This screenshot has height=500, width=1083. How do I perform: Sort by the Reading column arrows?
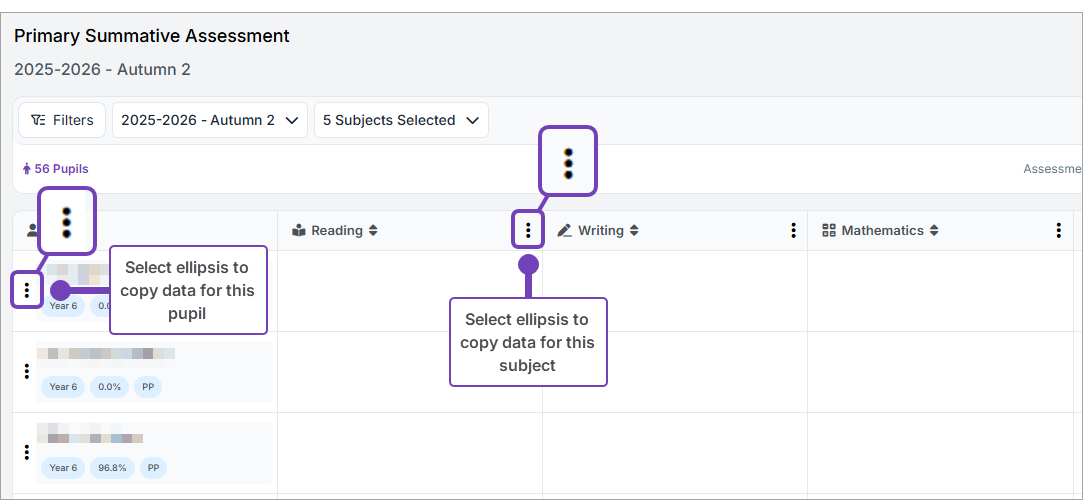[x=373, y=231]
